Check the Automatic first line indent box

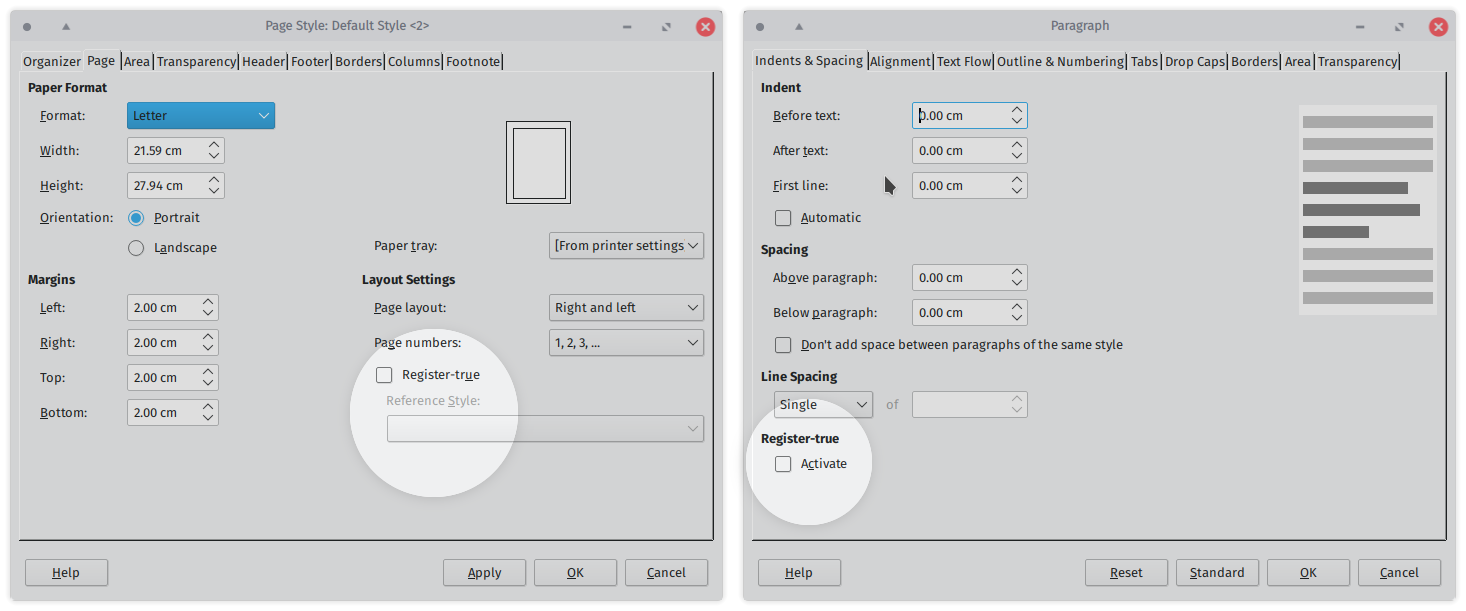click(x=783, y=218)
